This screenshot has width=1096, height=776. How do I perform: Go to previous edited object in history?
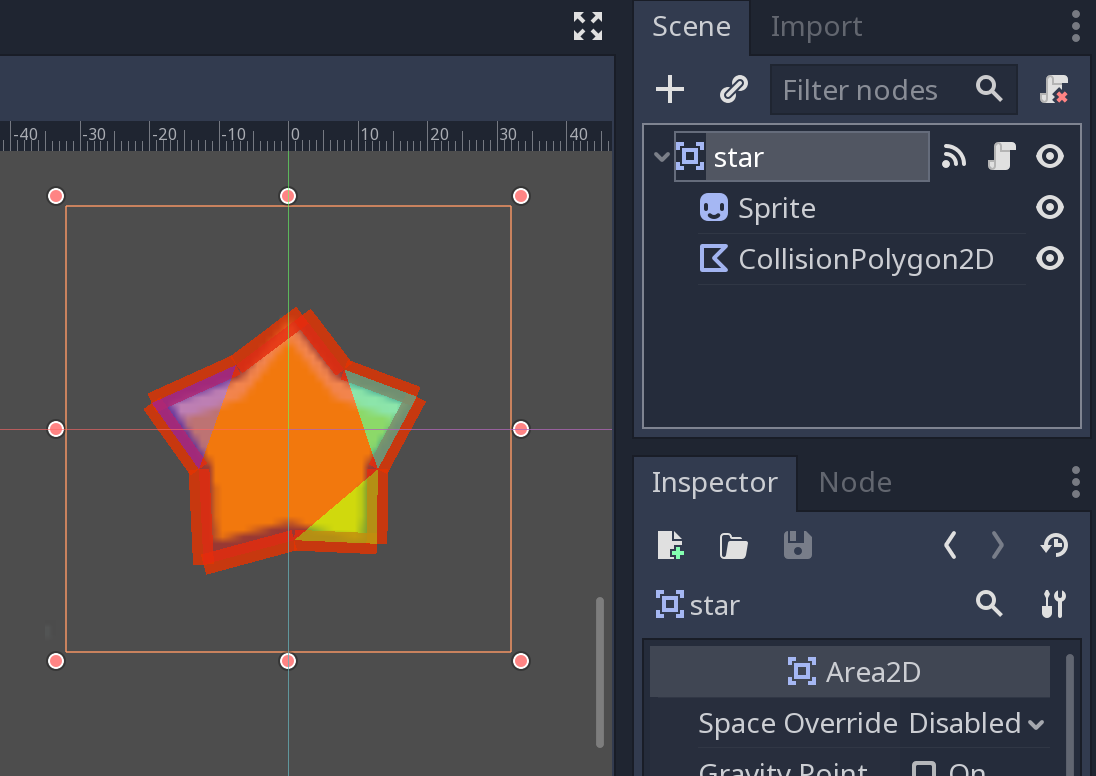pos(950,545)
